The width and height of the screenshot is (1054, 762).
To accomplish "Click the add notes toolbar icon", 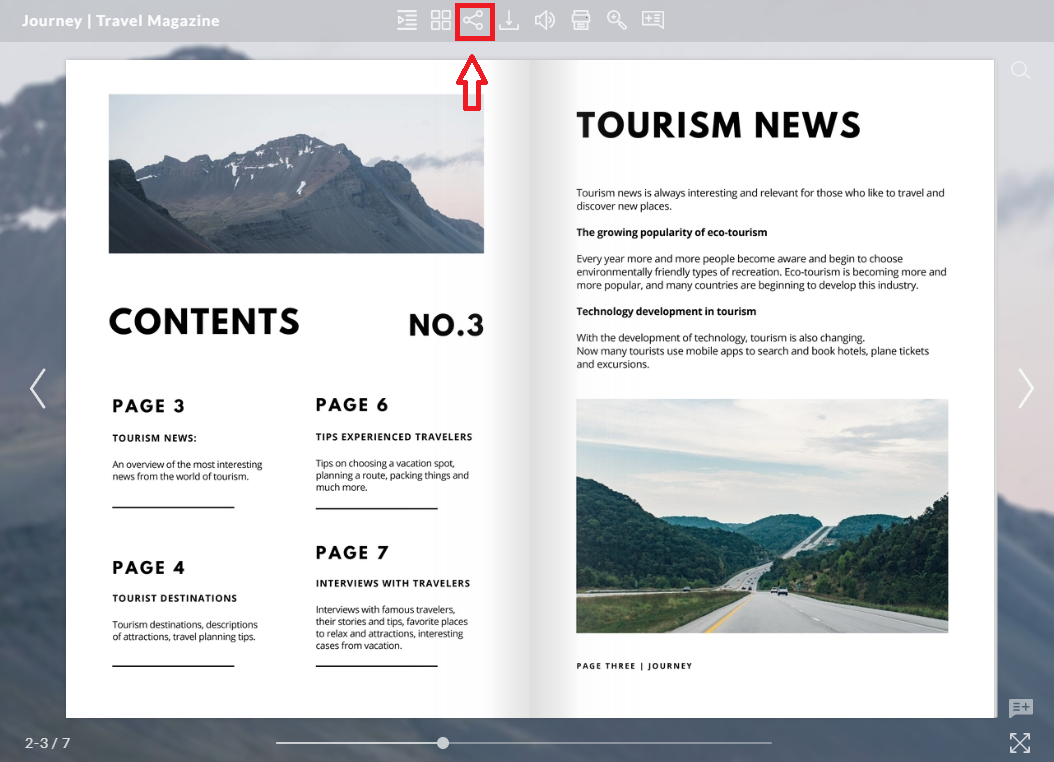I will coord(653,20).
